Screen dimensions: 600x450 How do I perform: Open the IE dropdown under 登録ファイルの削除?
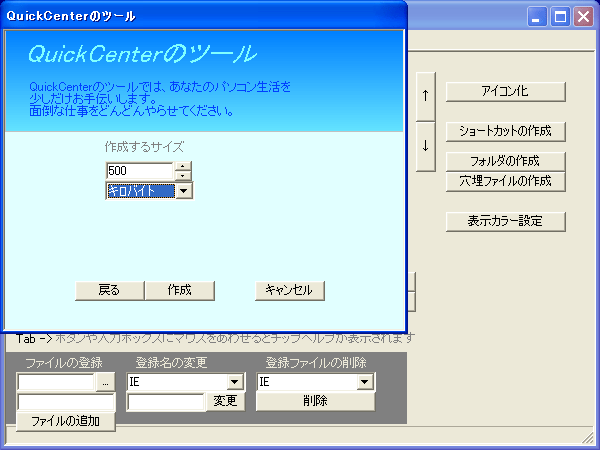pyautogui.click(x=364, y=382)
